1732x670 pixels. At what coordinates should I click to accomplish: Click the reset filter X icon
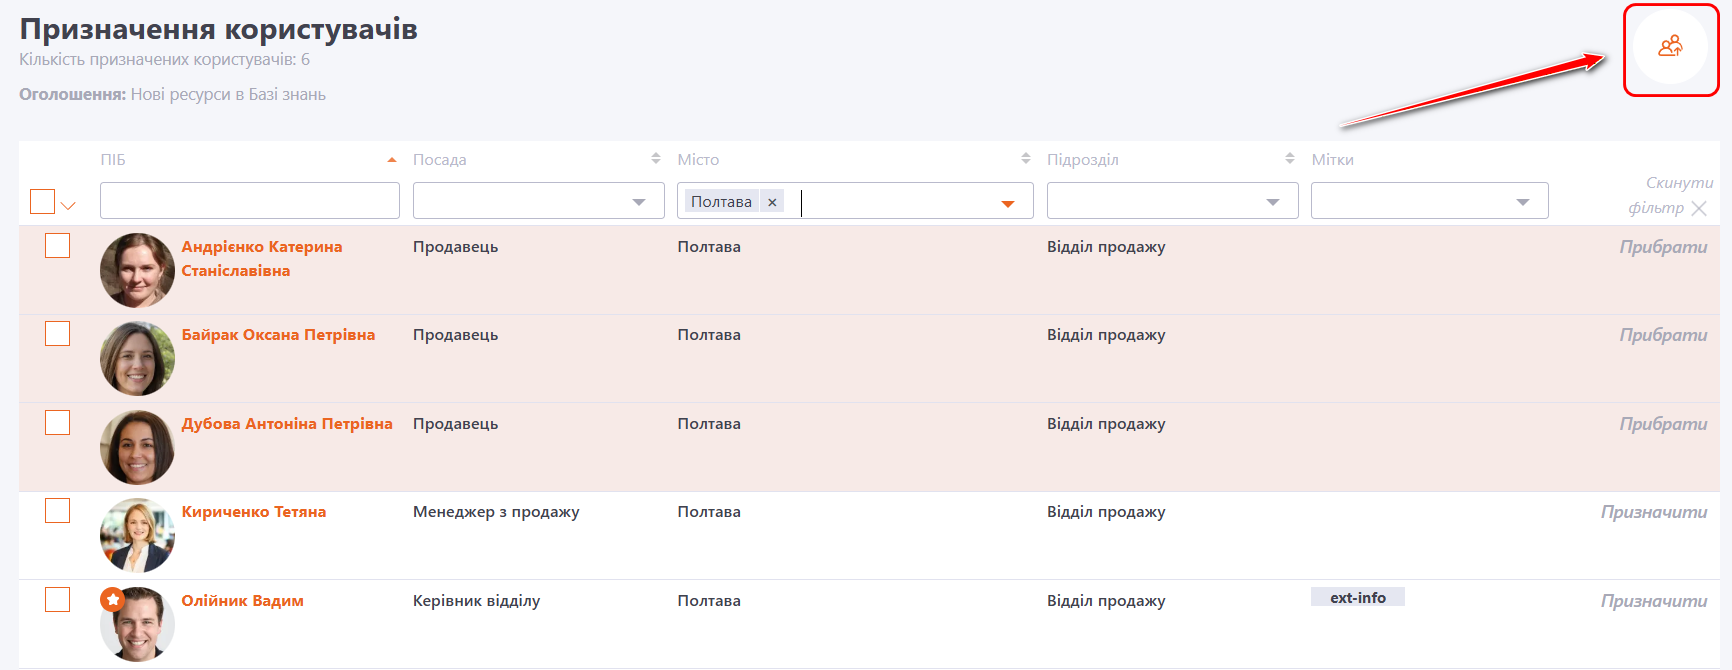click(x=1699, y=208)
